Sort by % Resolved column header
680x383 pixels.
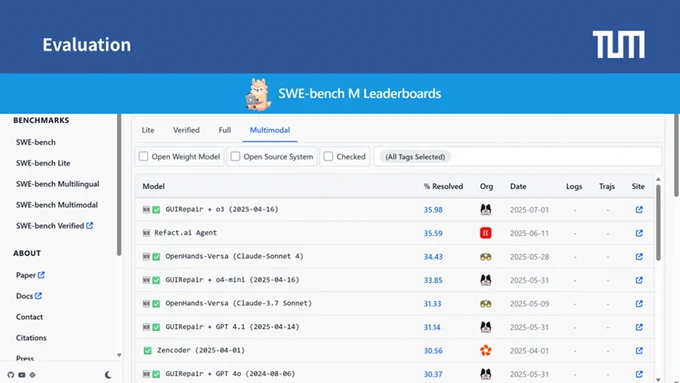(x=443, y=186)
